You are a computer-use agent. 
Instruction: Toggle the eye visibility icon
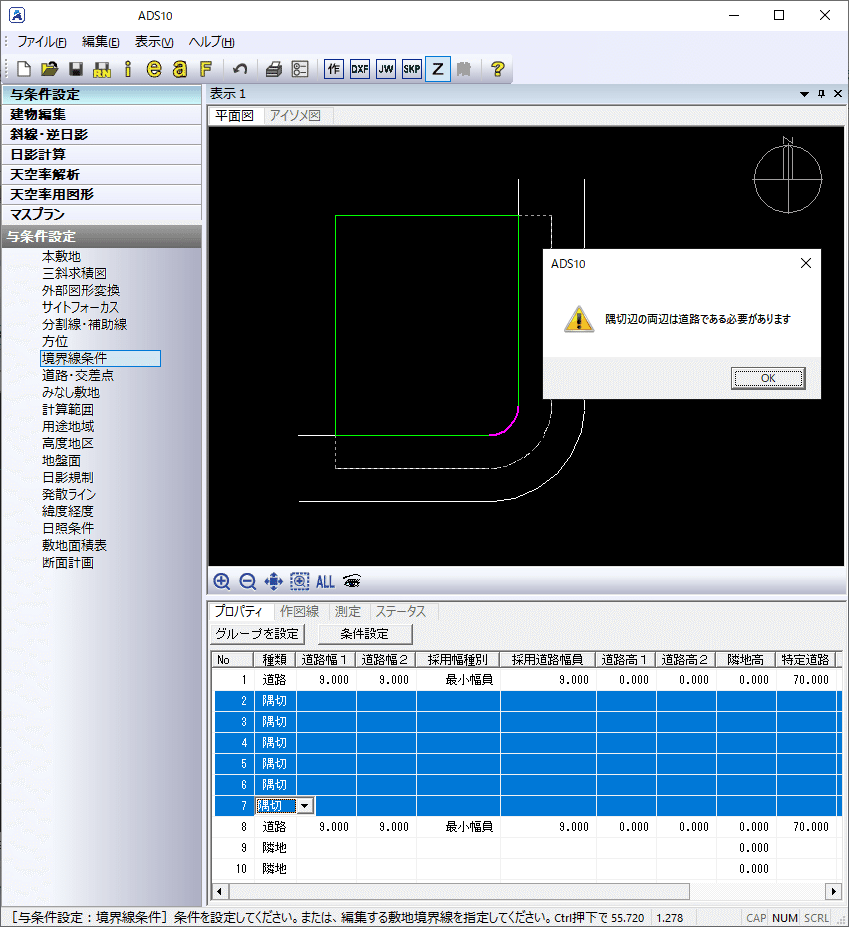[352, 582]
